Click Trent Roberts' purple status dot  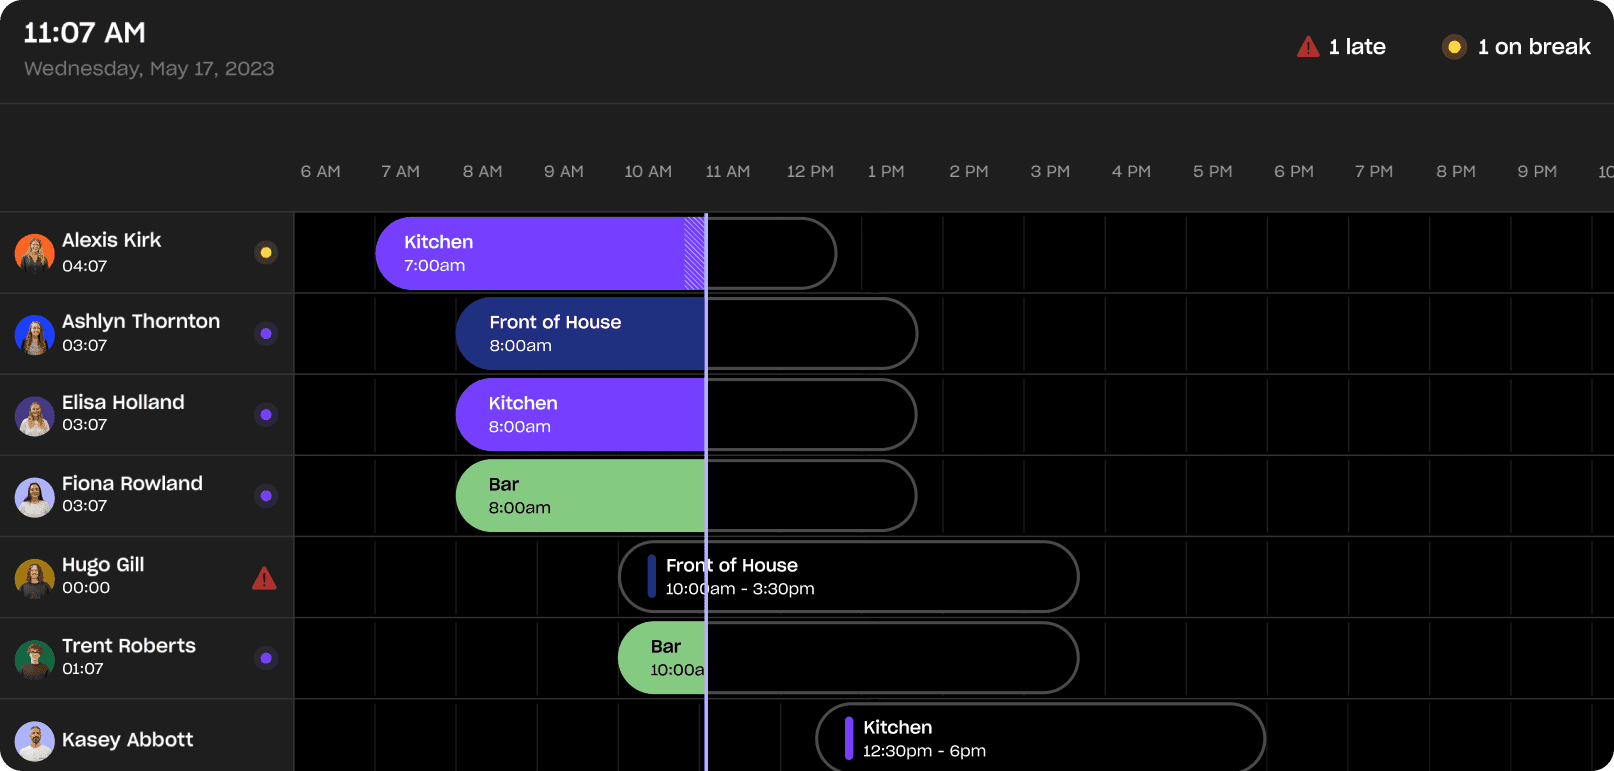[266, 658]
